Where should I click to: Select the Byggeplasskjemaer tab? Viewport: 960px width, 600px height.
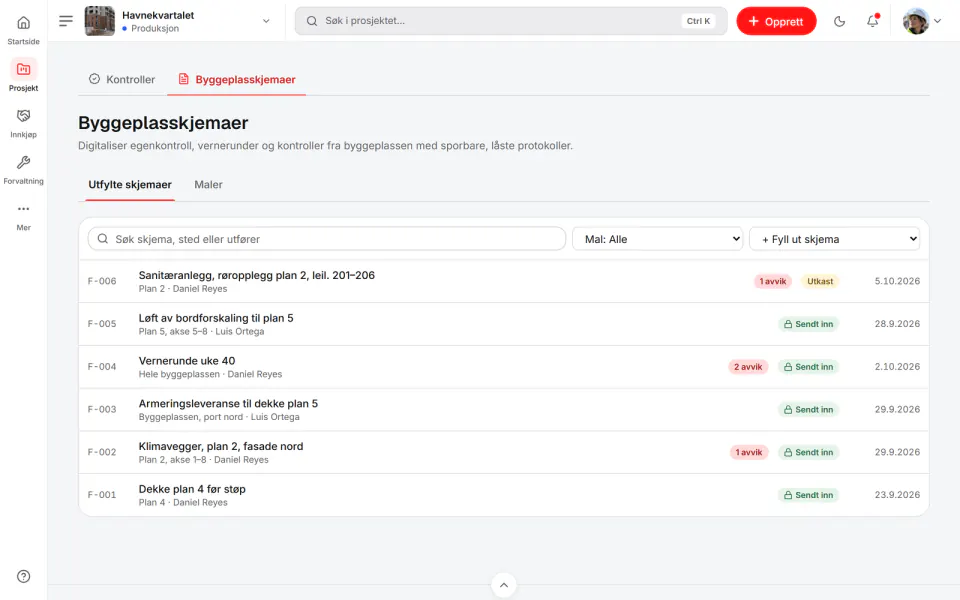236,80
